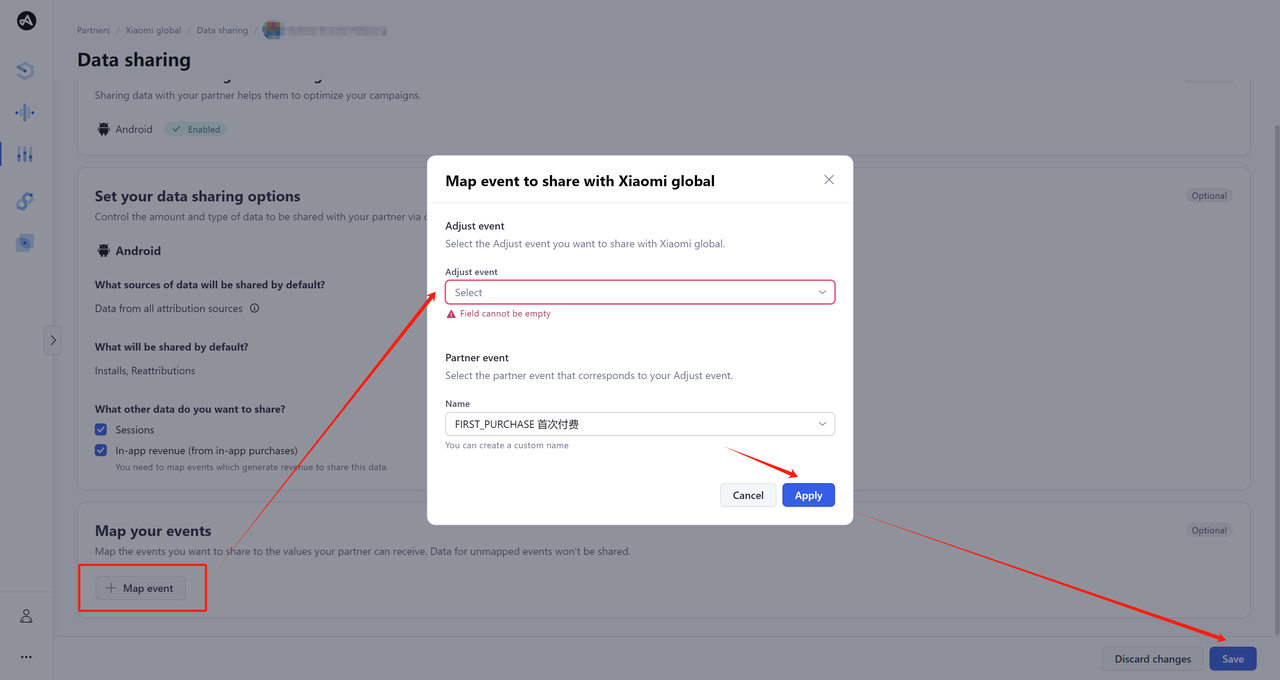Open the partner event Name dropdown
The image size is (1280, 680).
coord(640,424)
